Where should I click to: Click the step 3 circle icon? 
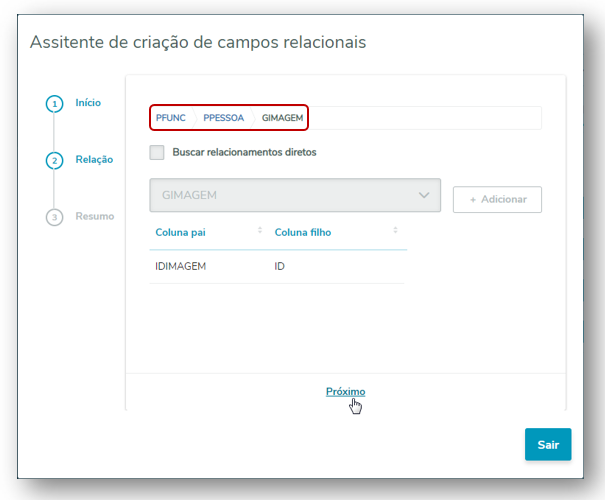[x=54, y=217]
